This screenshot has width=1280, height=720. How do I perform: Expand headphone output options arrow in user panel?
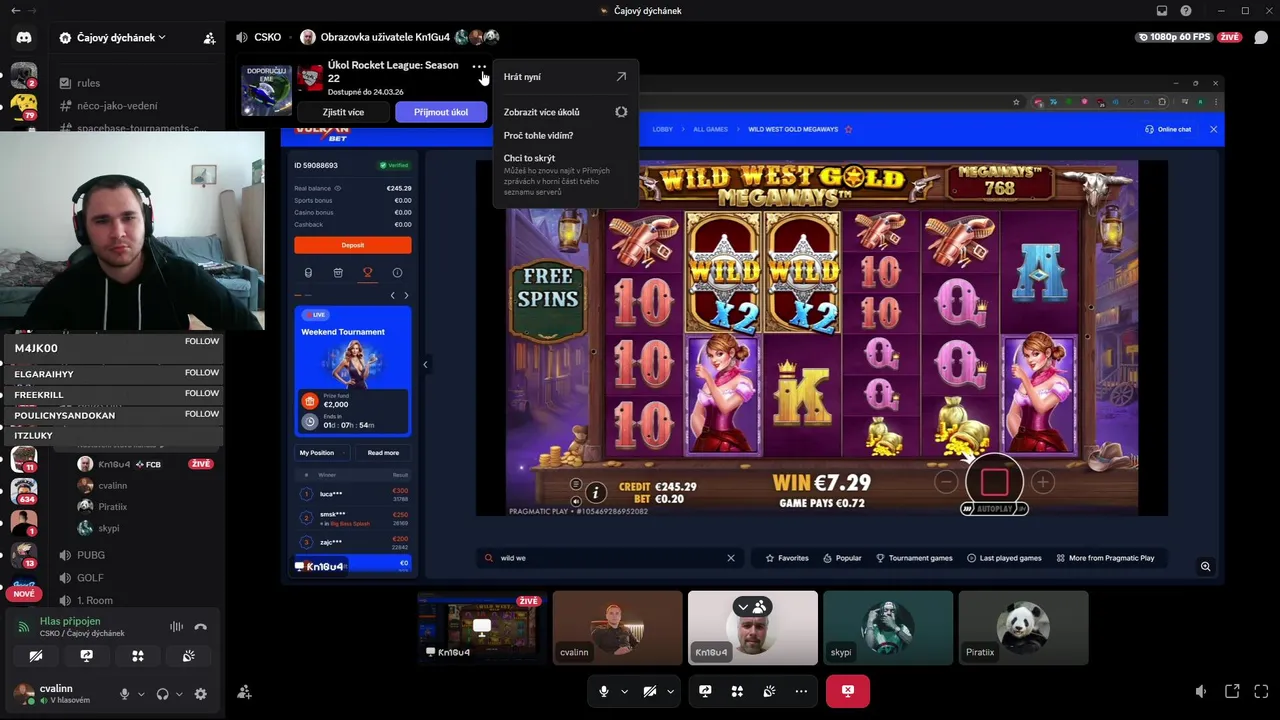click(x=179, y=694)
